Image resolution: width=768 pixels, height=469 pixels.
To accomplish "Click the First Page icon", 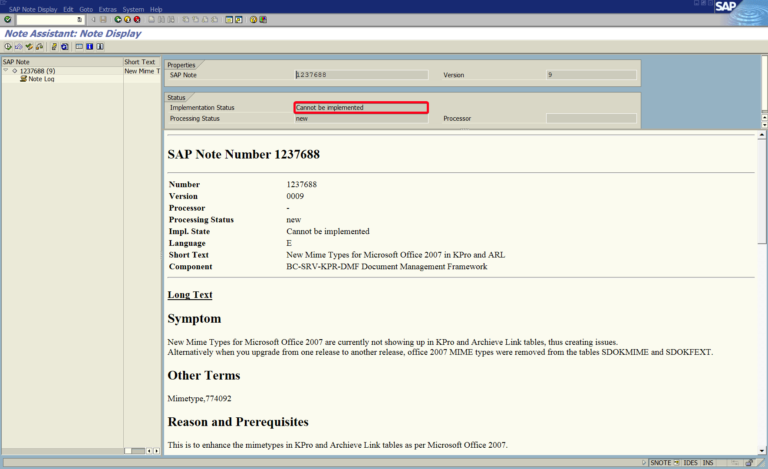I will pos(186,20).
